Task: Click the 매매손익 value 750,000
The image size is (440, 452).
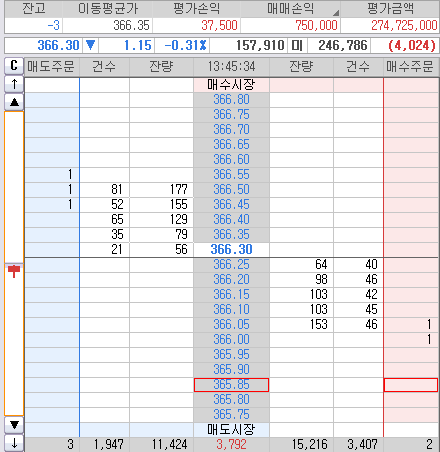Action: [316, 25]
